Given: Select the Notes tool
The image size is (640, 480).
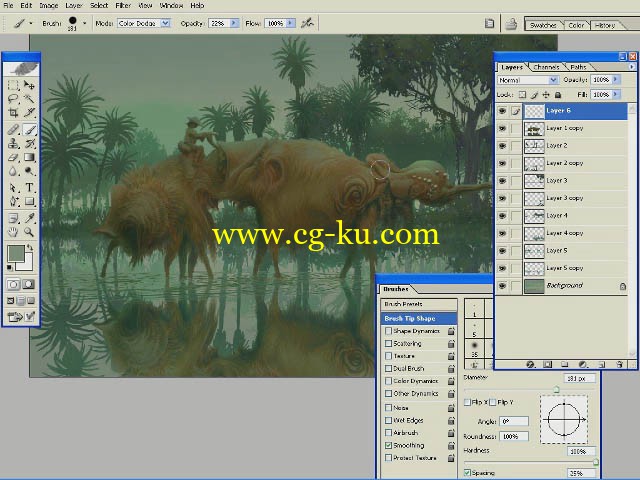Looking at the screenshot, I should pos(13,218).
